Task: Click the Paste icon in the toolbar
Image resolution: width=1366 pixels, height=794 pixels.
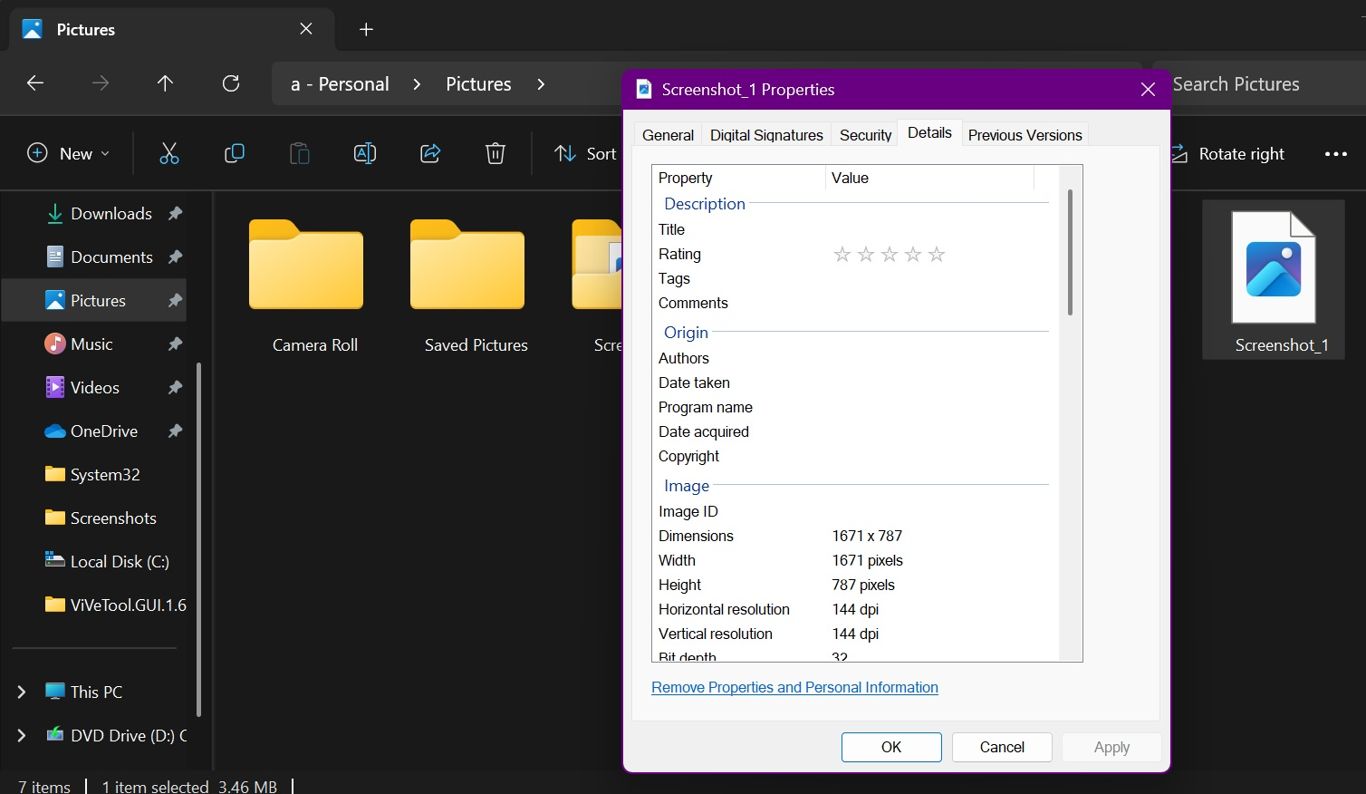Action: [298, 153]
